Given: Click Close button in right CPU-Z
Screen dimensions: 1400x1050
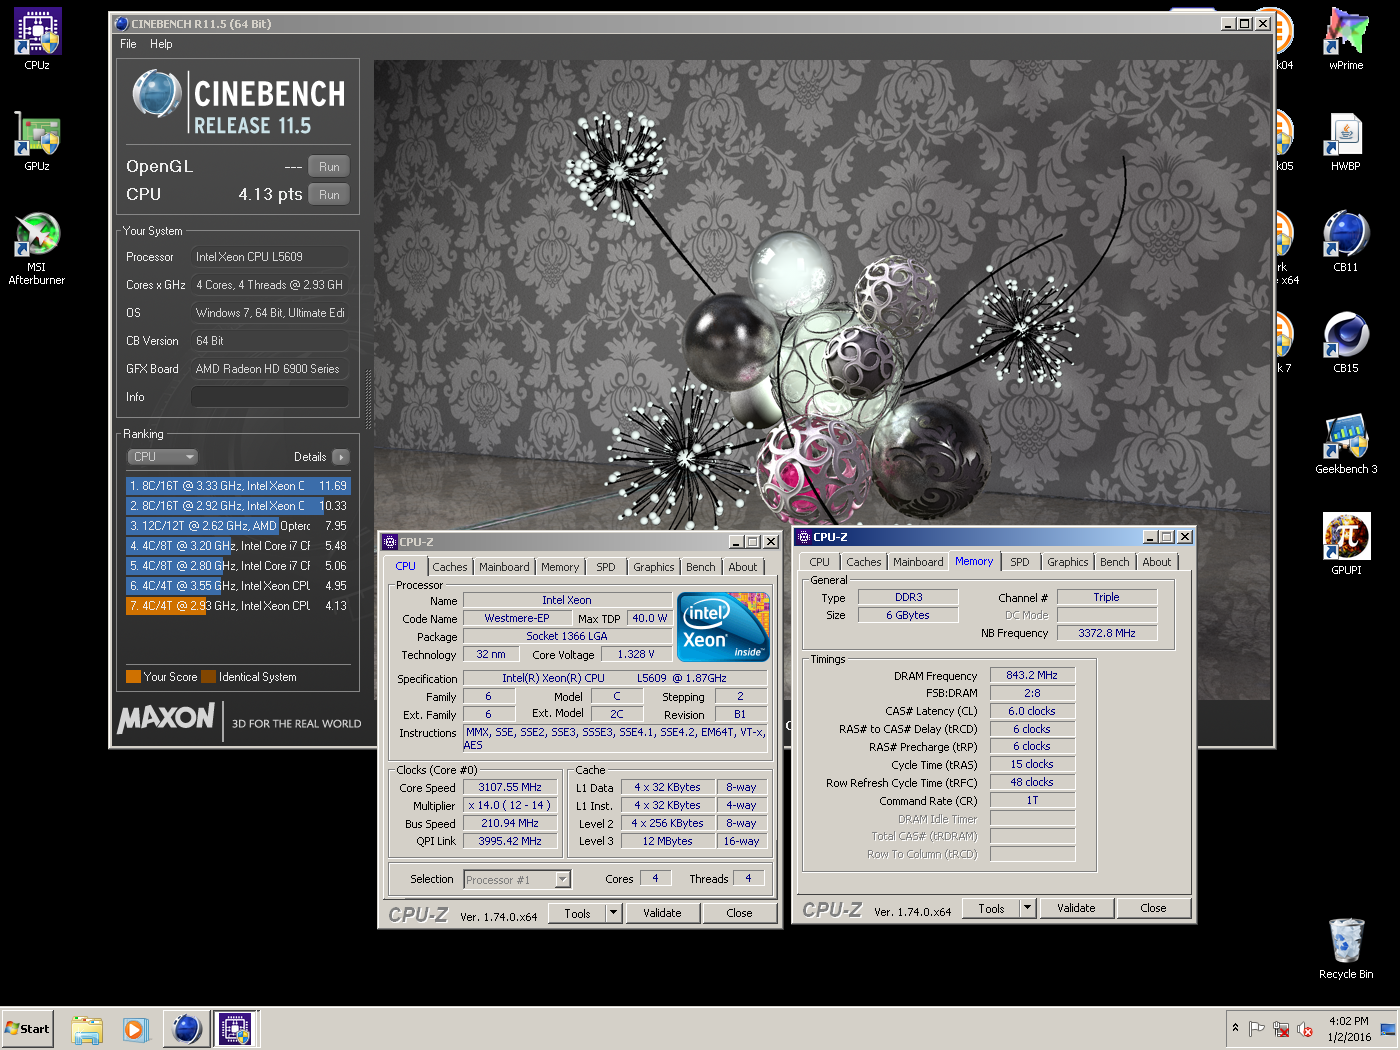Looking at the screenshot, I should tap(1153, 908).
